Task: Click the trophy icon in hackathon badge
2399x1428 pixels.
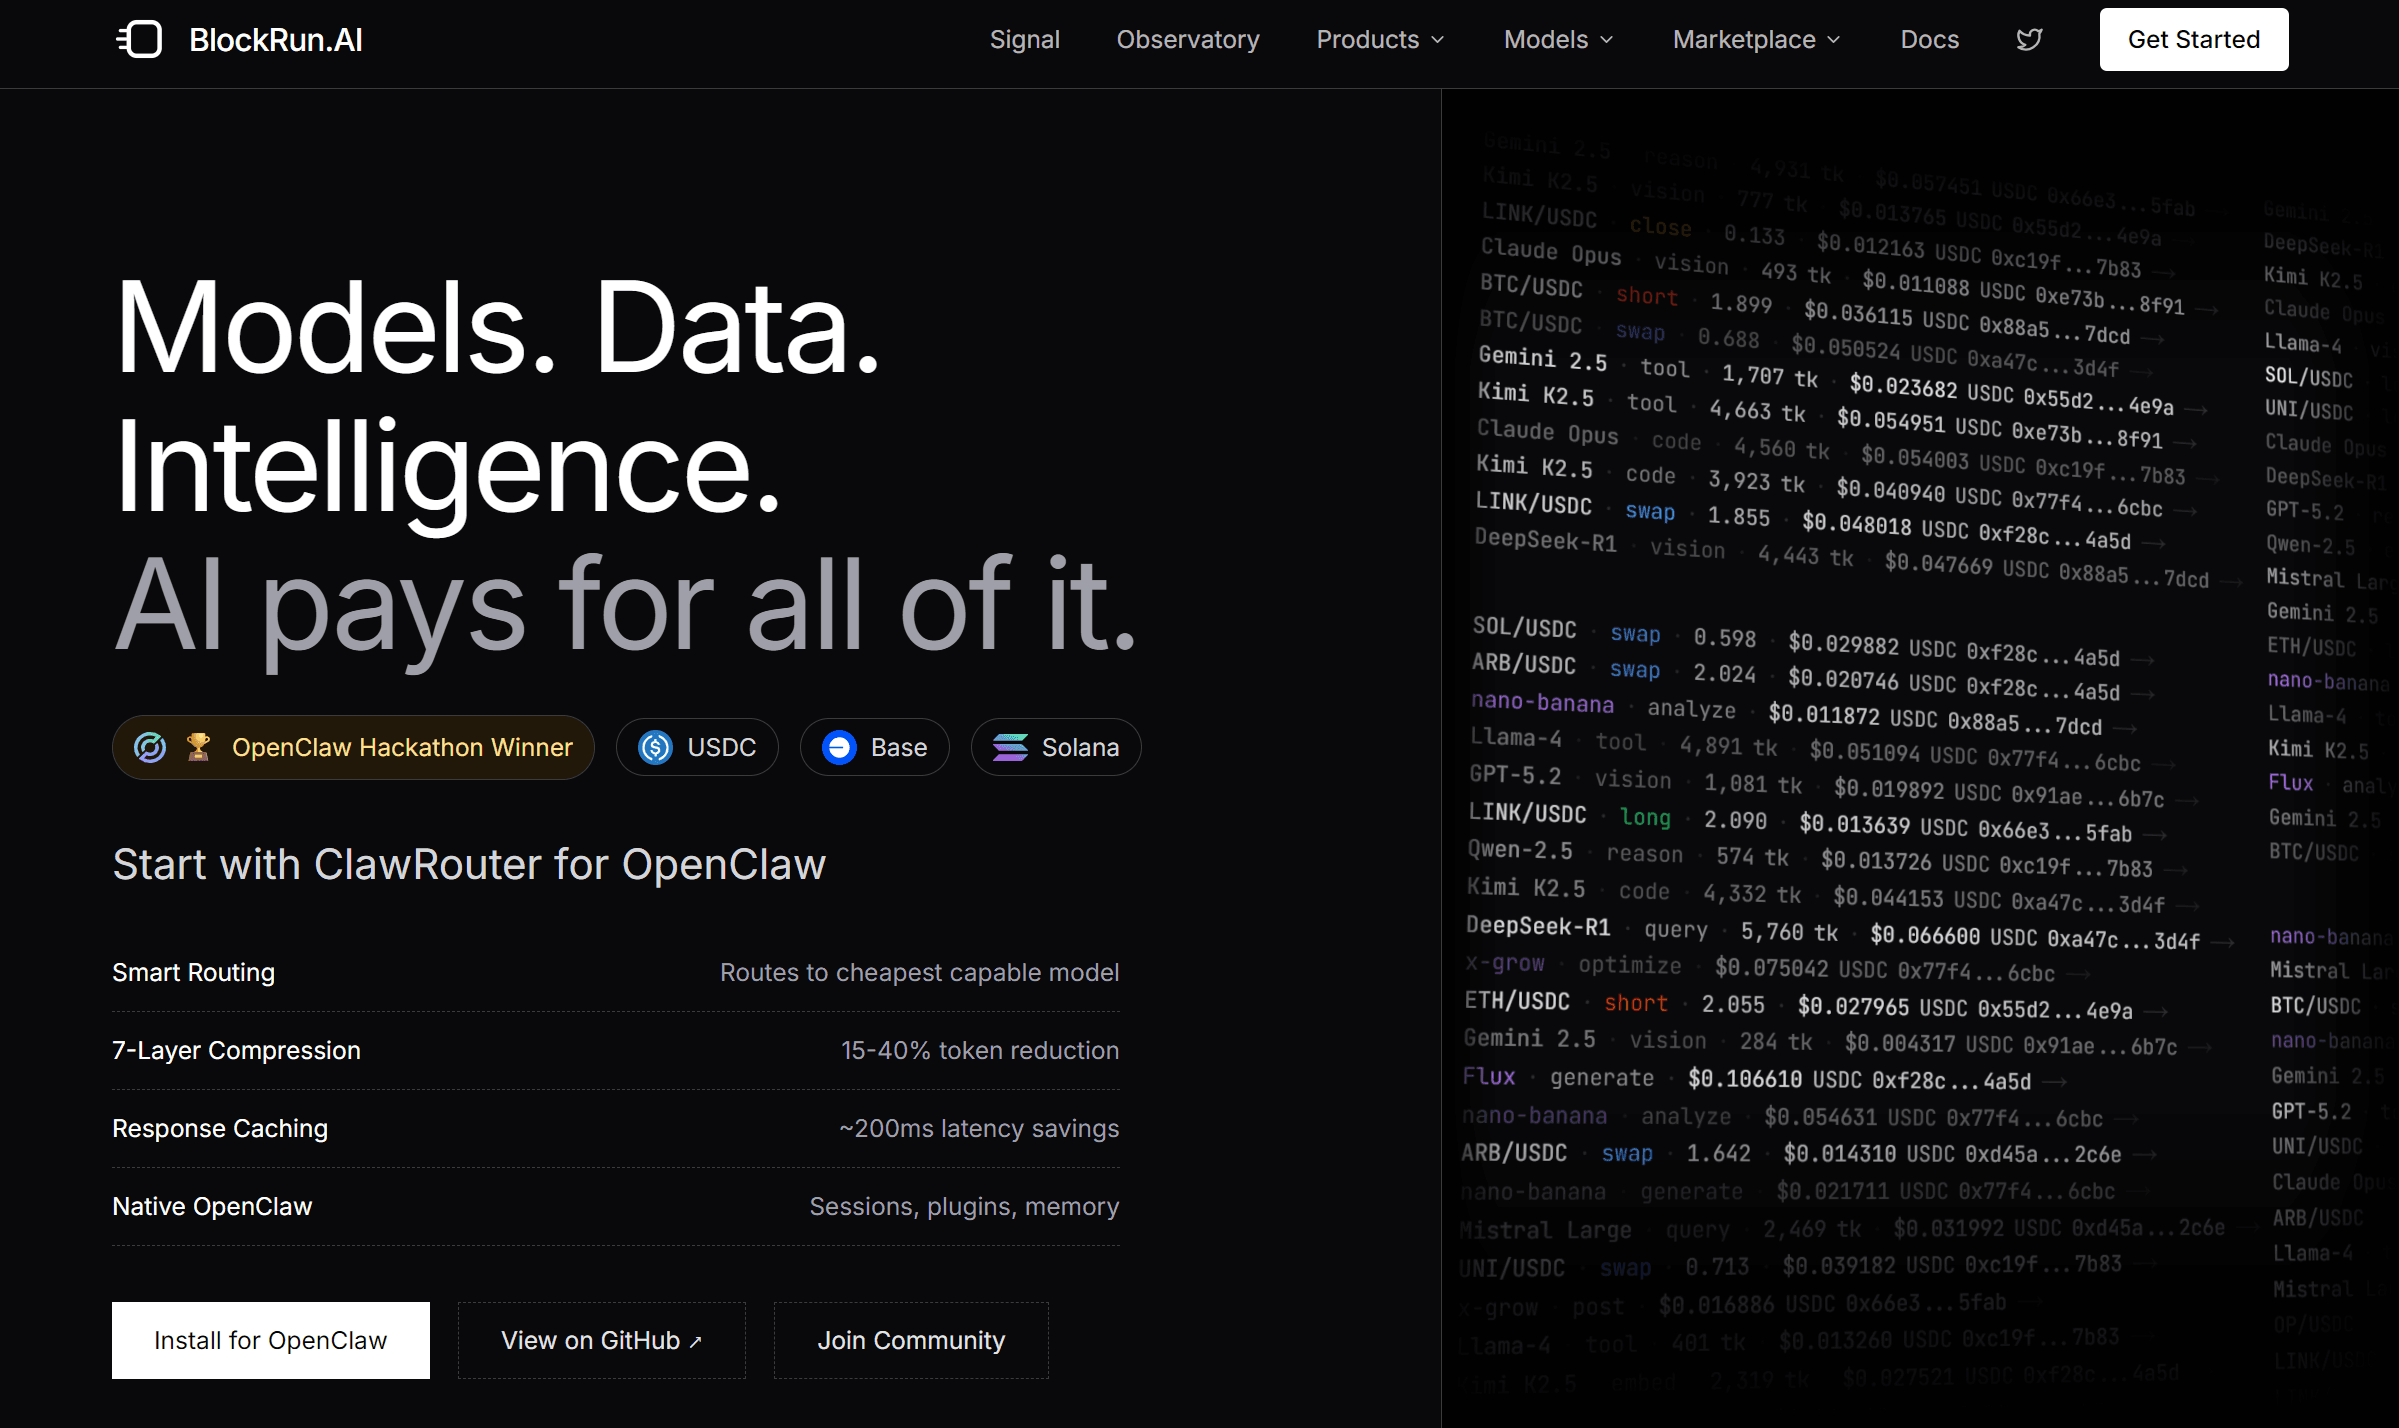Action: [x=198, y=746]
